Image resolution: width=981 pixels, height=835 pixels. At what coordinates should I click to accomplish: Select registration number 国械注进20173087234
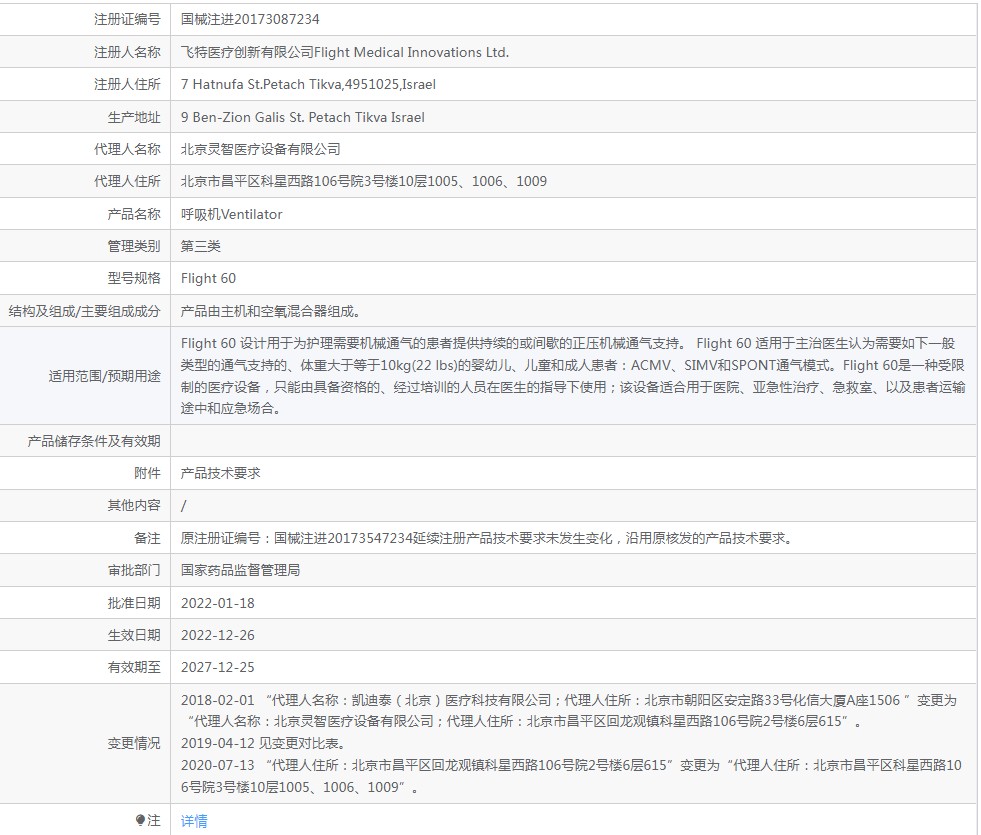click(x=250, y=19)
